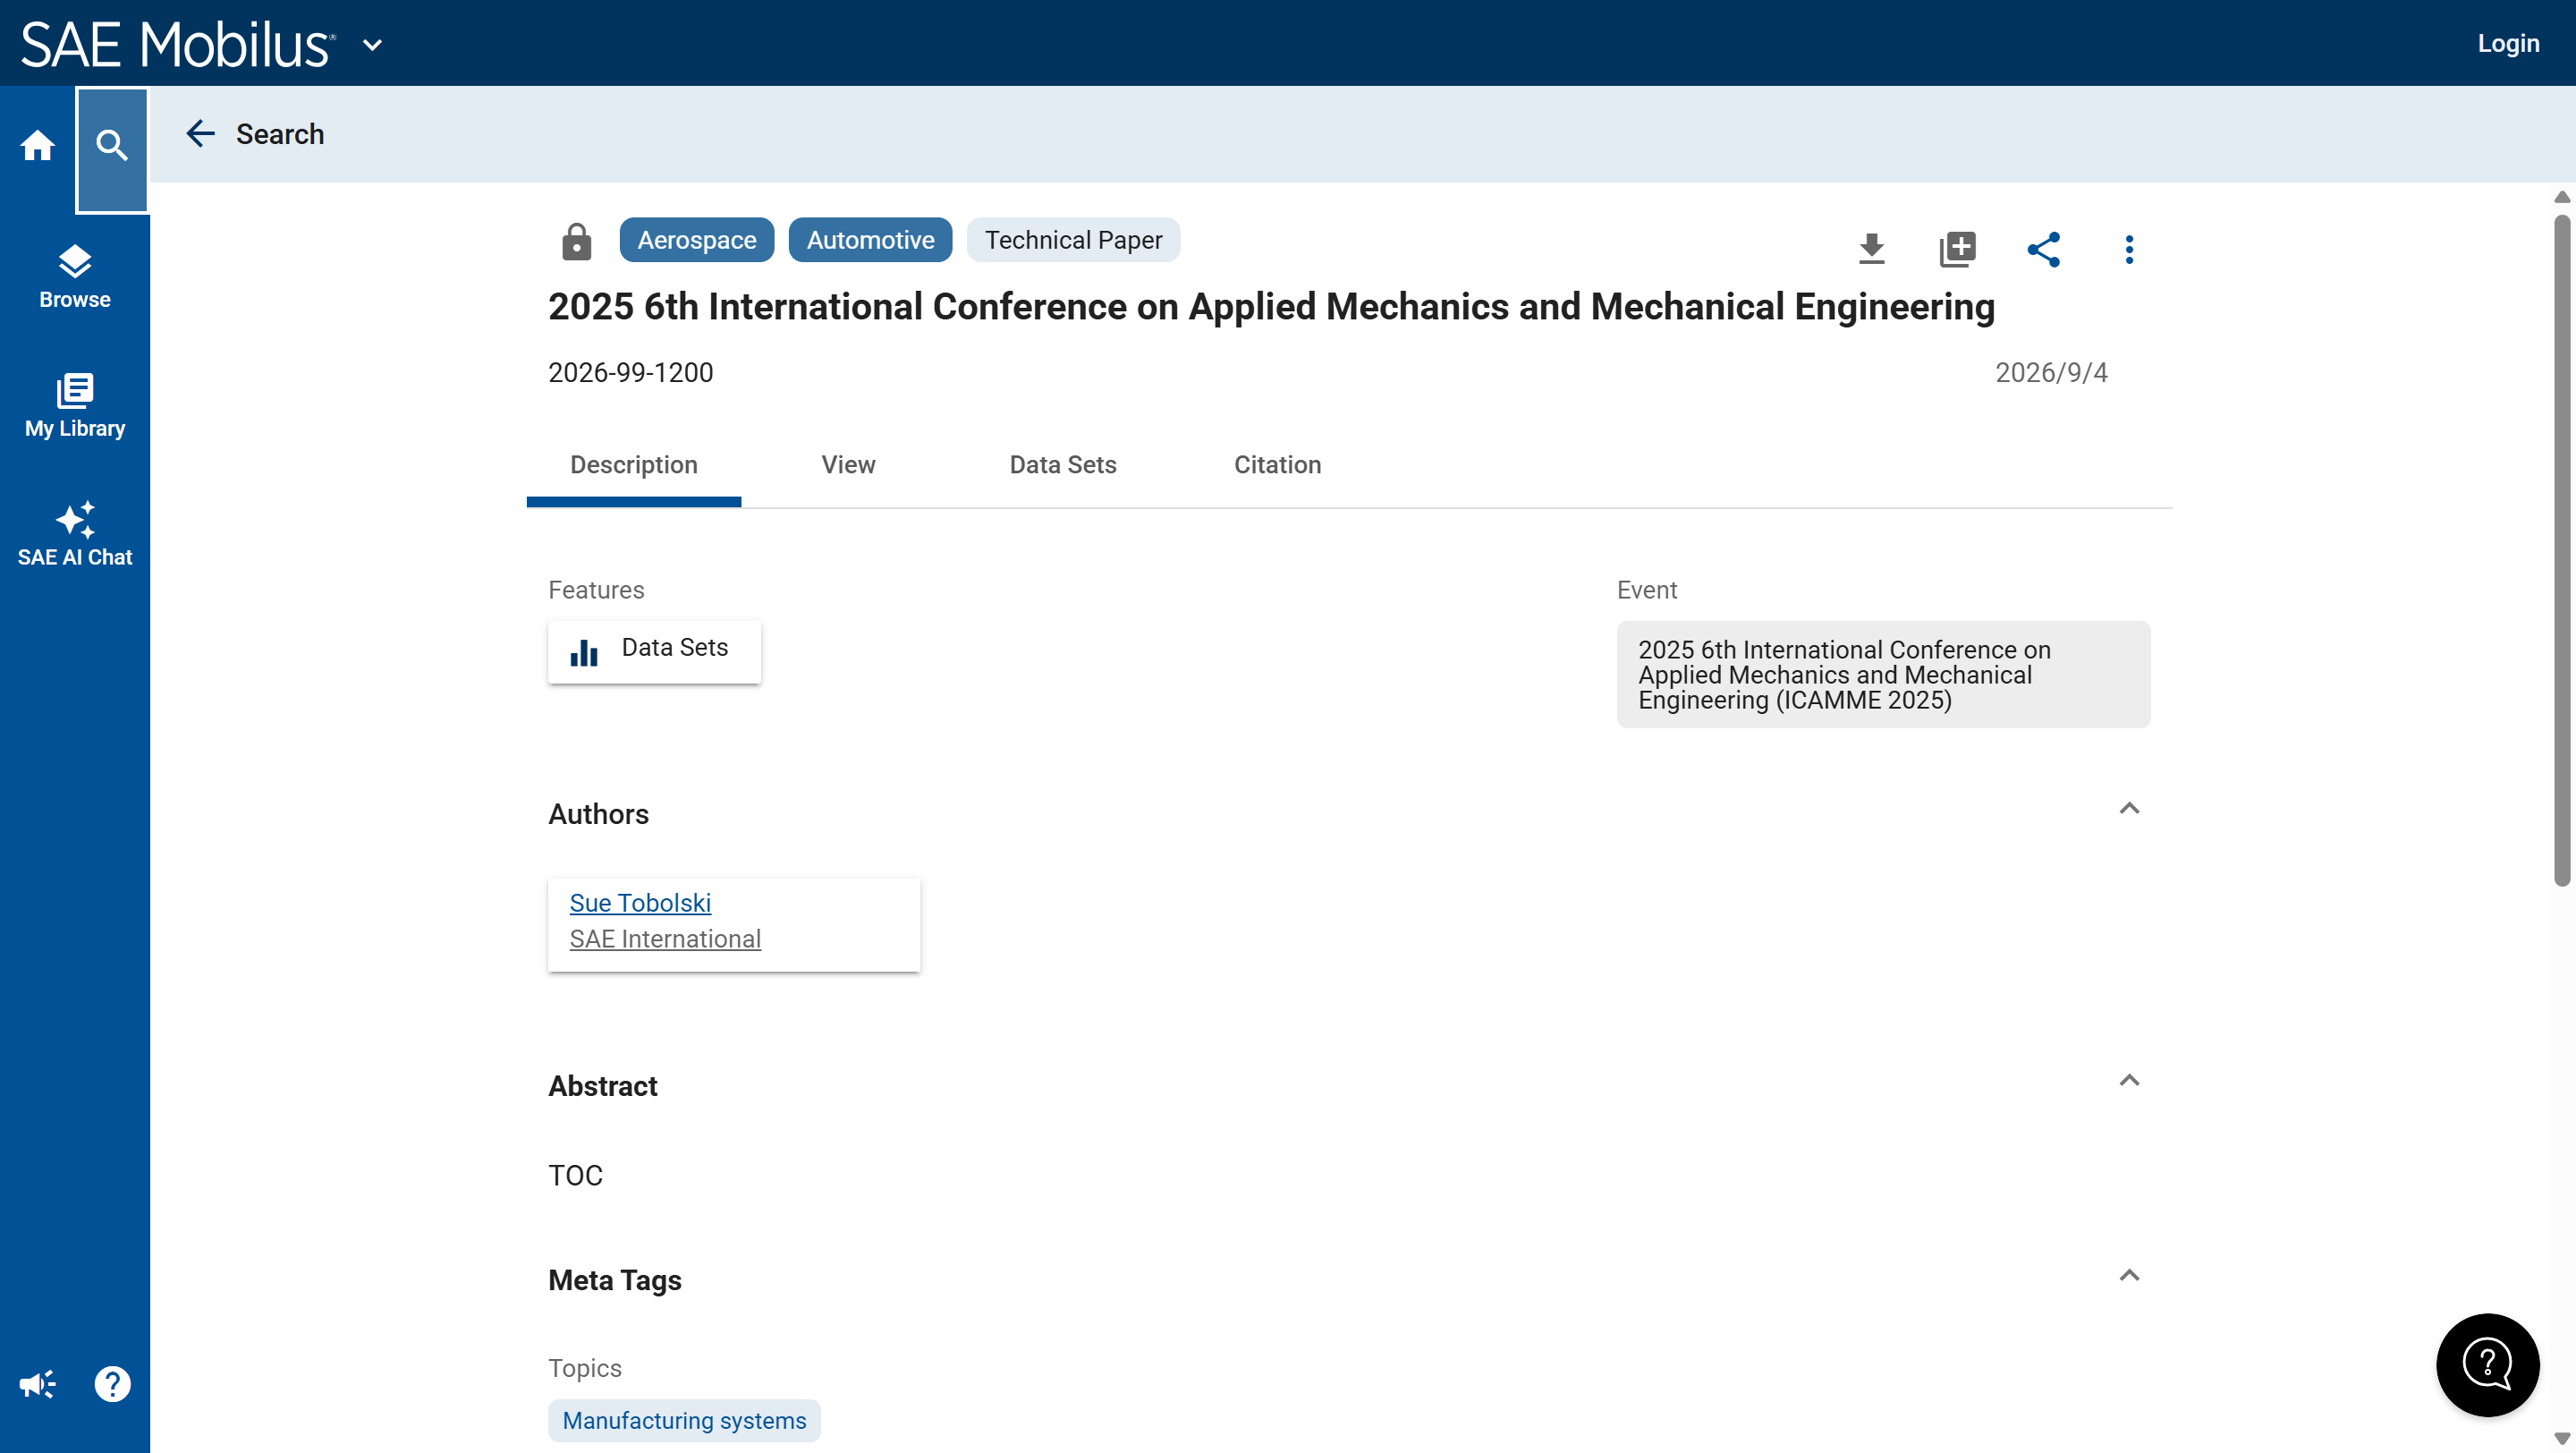Click the Data Sets bar chart feature button
The height and width of the screenshot is (1453, 2576).
[x=654, y=652]
